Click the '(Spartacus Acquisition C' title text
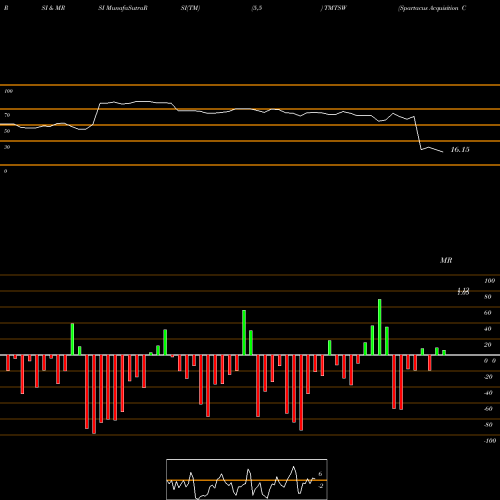This screenshot has width=500, height=500. [x=432, y=8]
